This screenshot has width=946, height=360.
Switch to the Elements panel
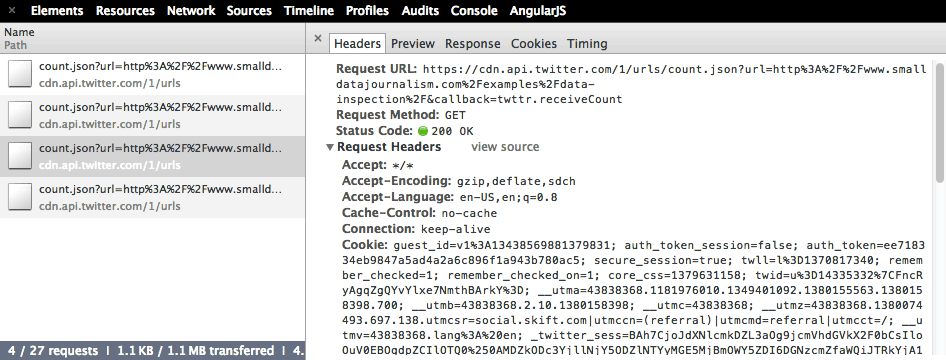(57, 11)
